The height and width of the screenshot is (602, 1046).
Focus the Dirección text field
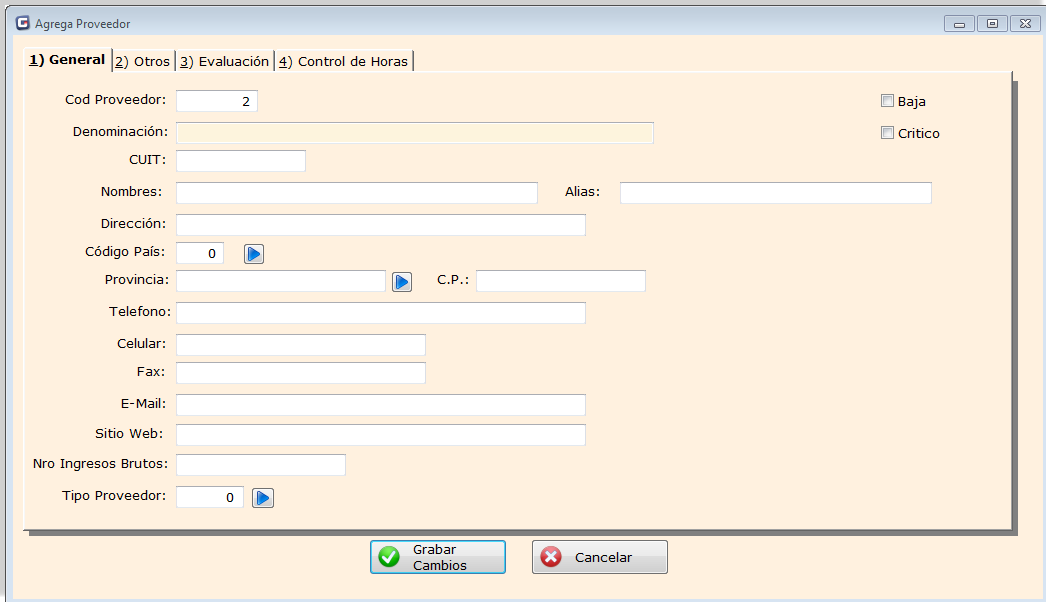click(x=380, y=225)
